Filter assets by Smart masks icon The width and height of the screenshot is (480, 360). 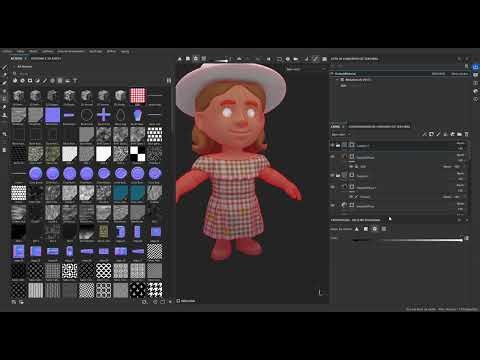click(x=30, y=81)
